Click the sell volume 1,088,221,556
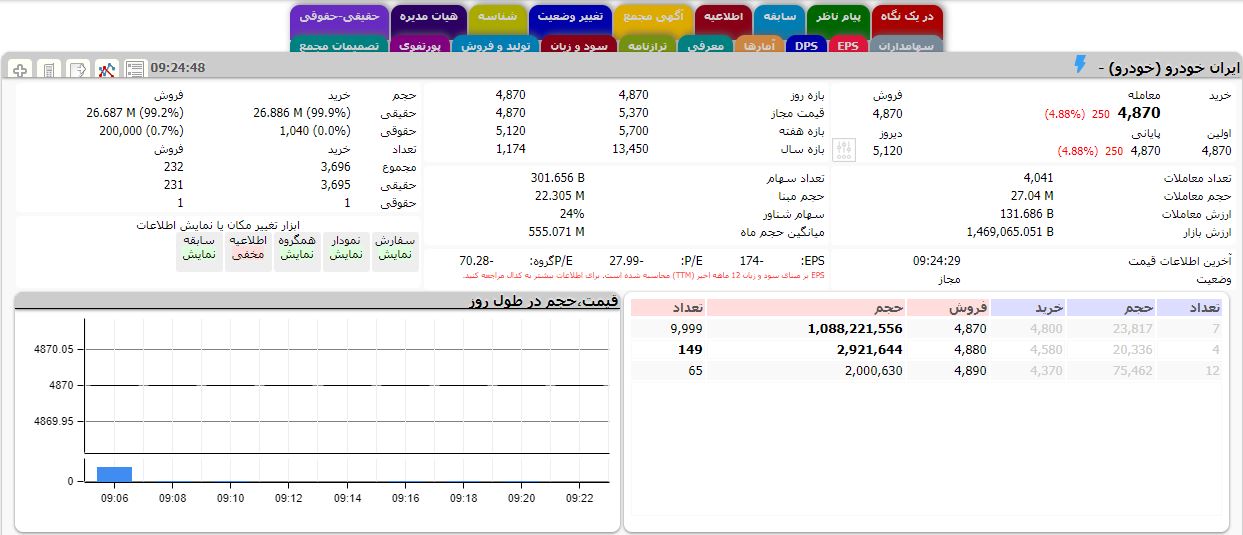Screen dimensions: 1243x535 point(855,328)
